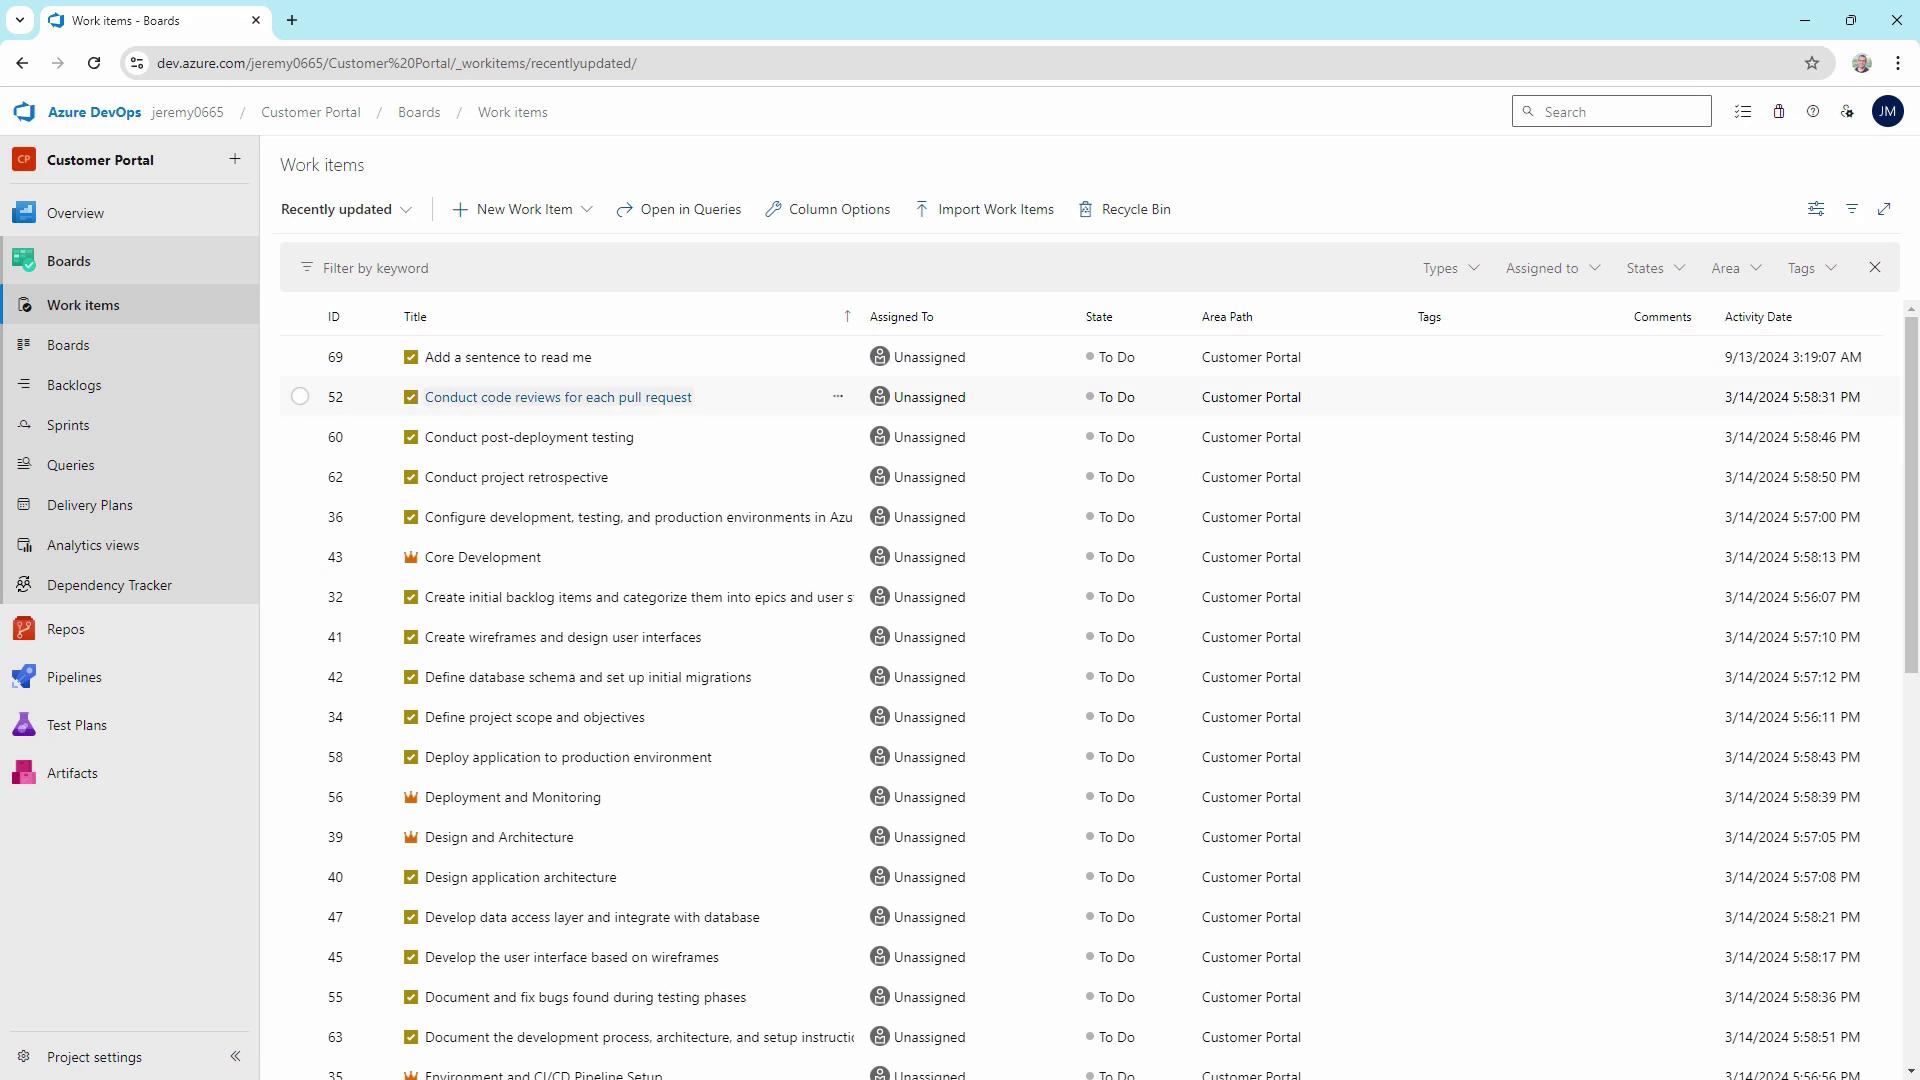This screenshot has width=1920, height=1080.
Task: Expand the Recently updated view dropdown
Action: point(346,209)
